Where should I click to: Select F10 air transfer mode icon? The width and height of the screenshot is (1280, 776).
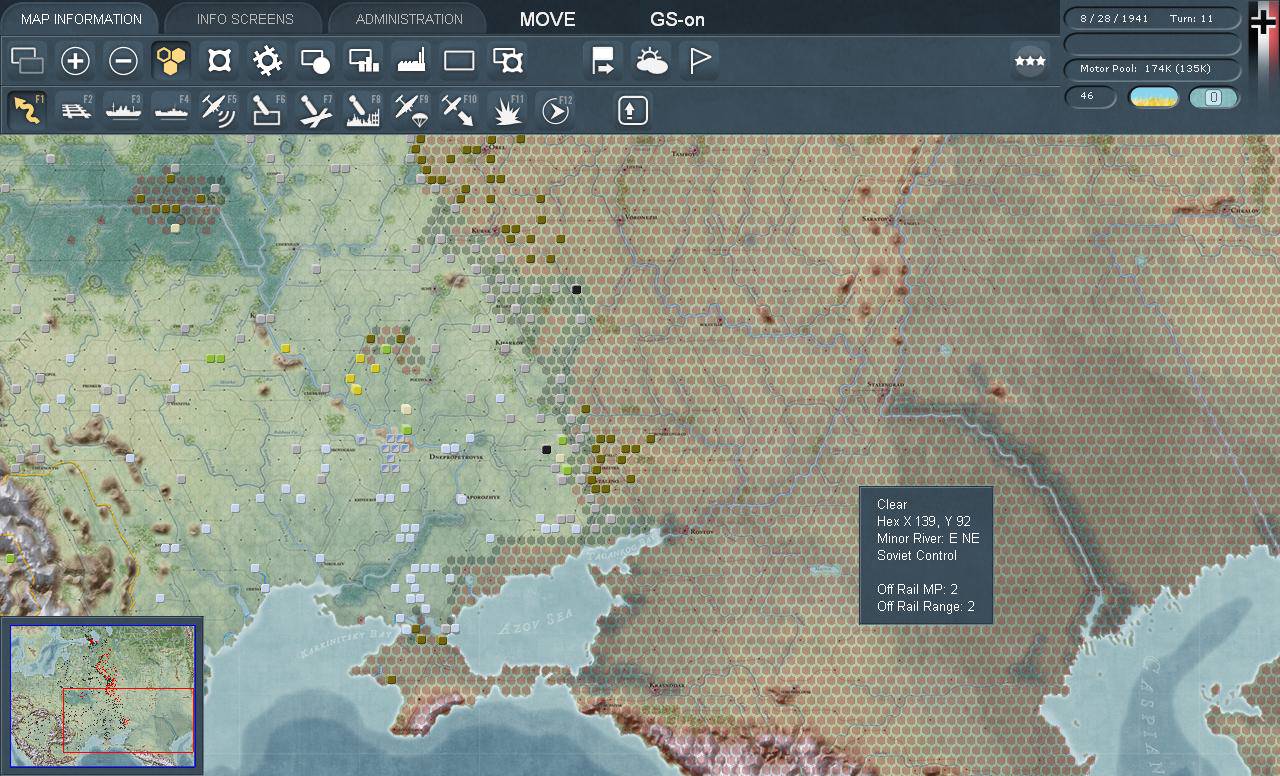pyautogui.click(x=459, y=109)
